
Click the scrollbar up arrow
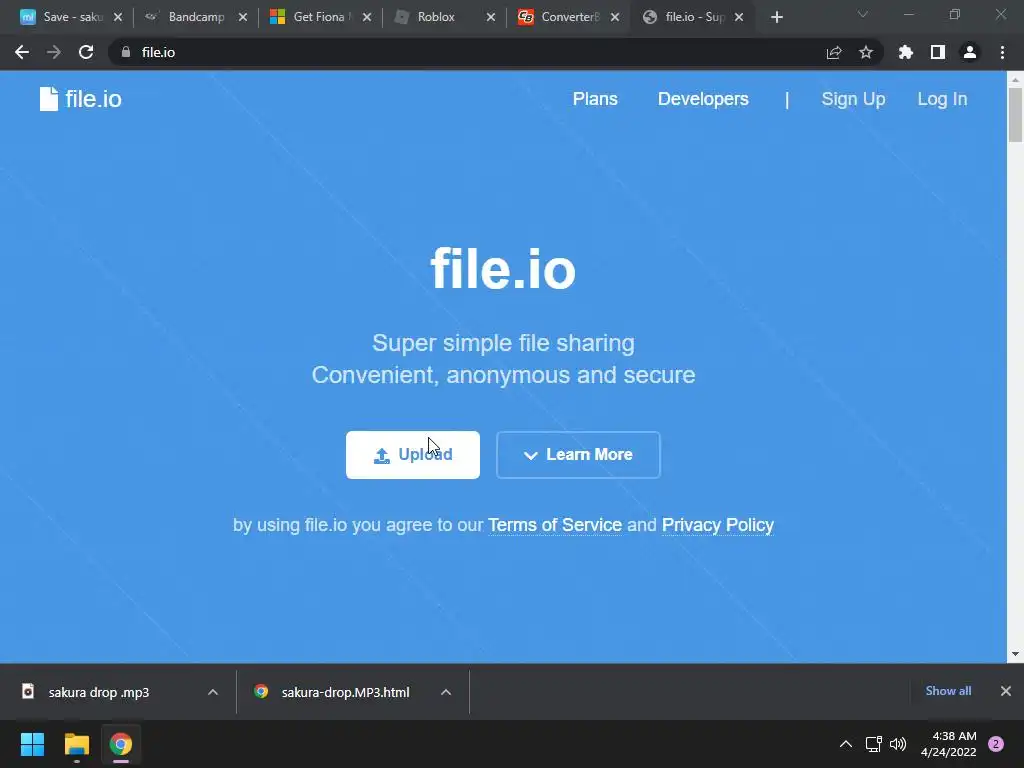(1015, 79)
